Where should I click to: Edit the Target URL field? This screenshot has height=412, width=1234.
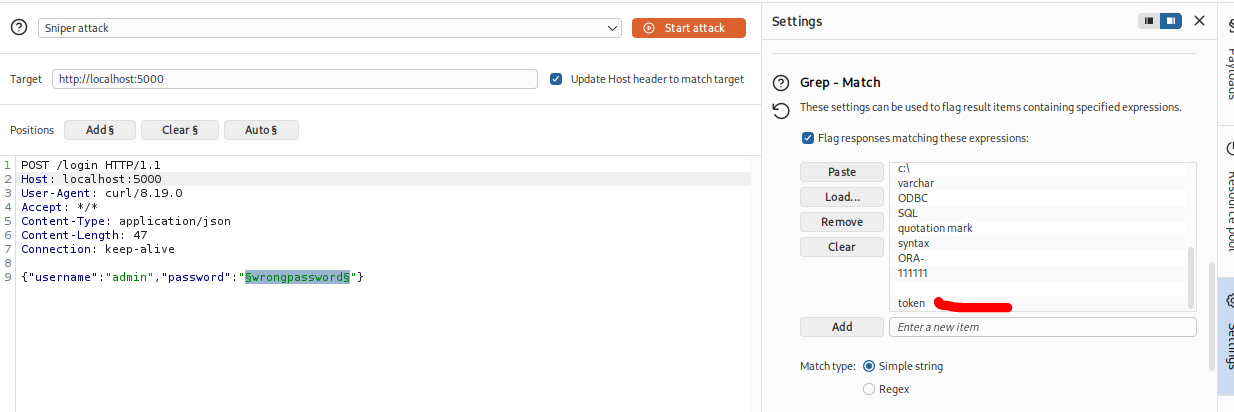click(x=295, y=79)
